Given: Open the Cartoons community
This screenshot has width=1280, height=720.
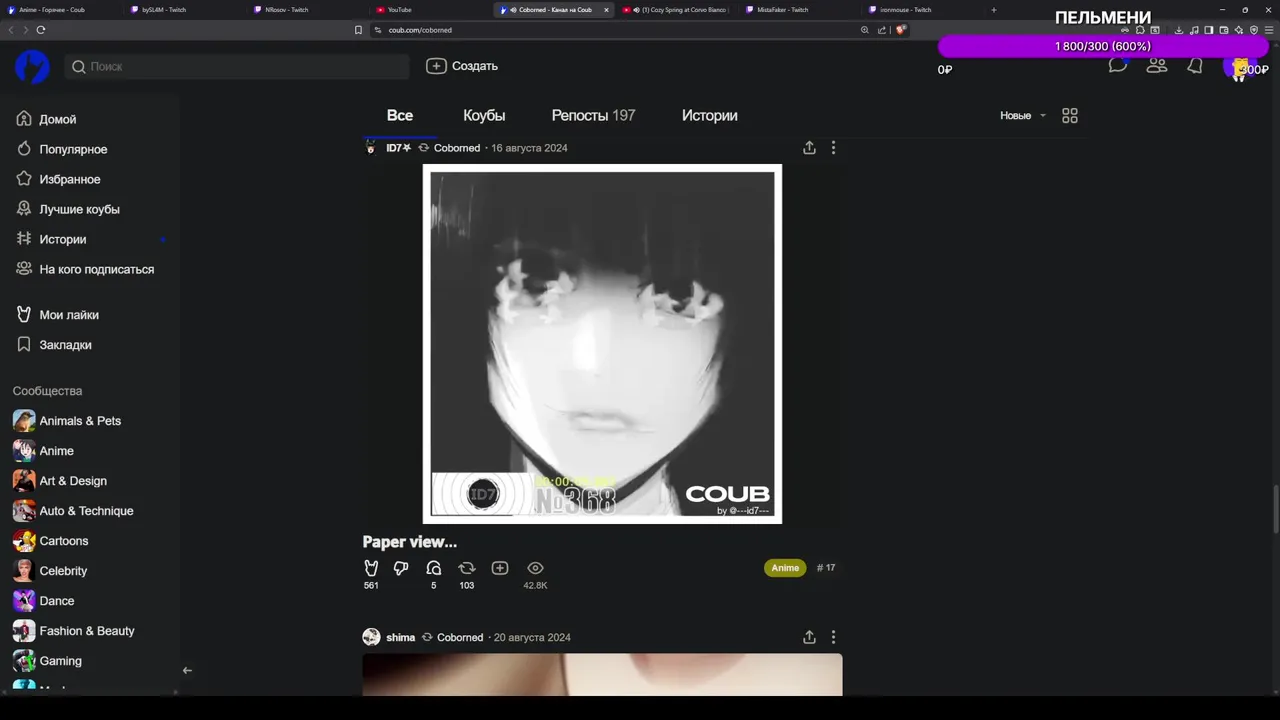Looking at the screenshot, I should (x=51, y=541).
